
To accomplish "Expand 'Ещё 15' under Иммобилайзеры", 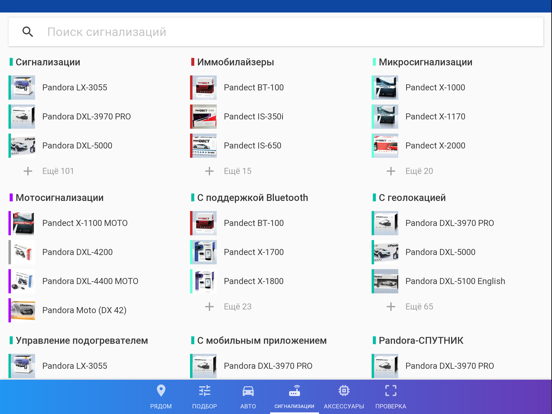I will point(228,171).
